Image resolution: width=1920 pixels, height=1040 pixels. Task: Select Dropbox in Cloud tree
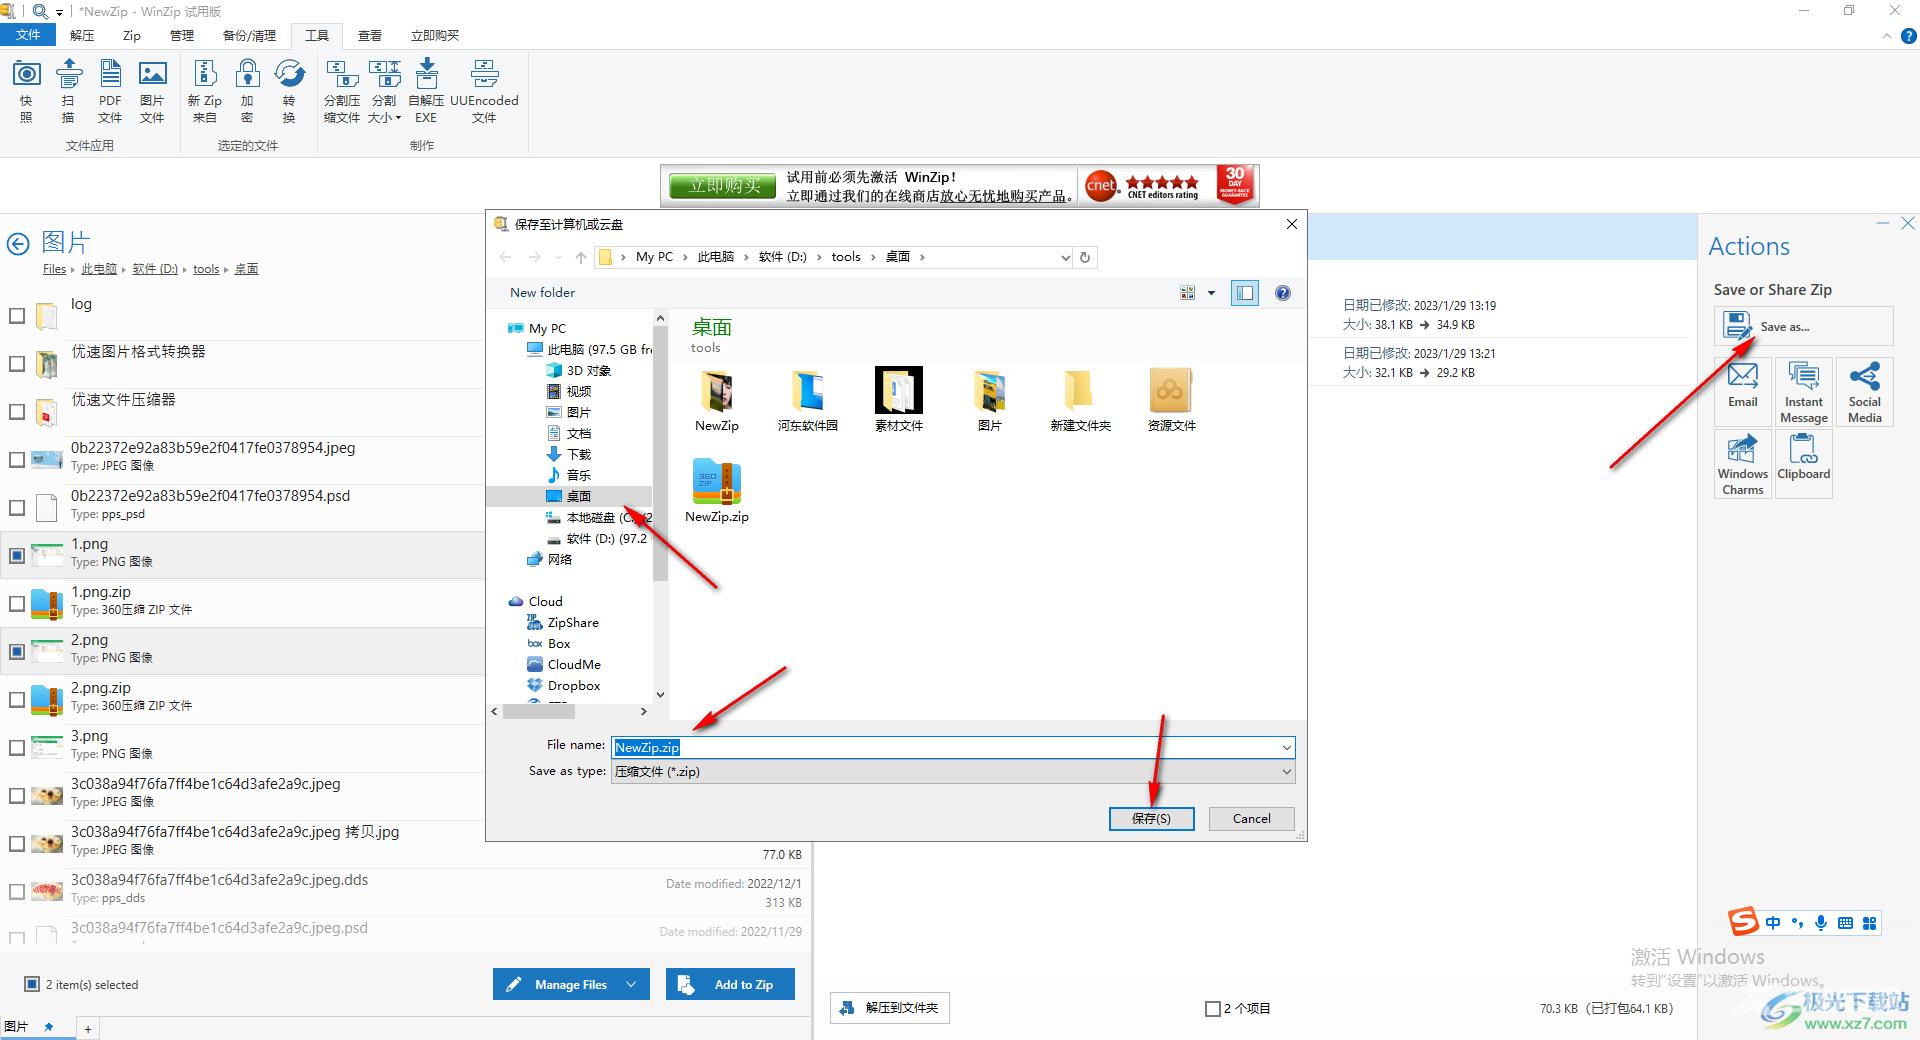tap(574, 686)
